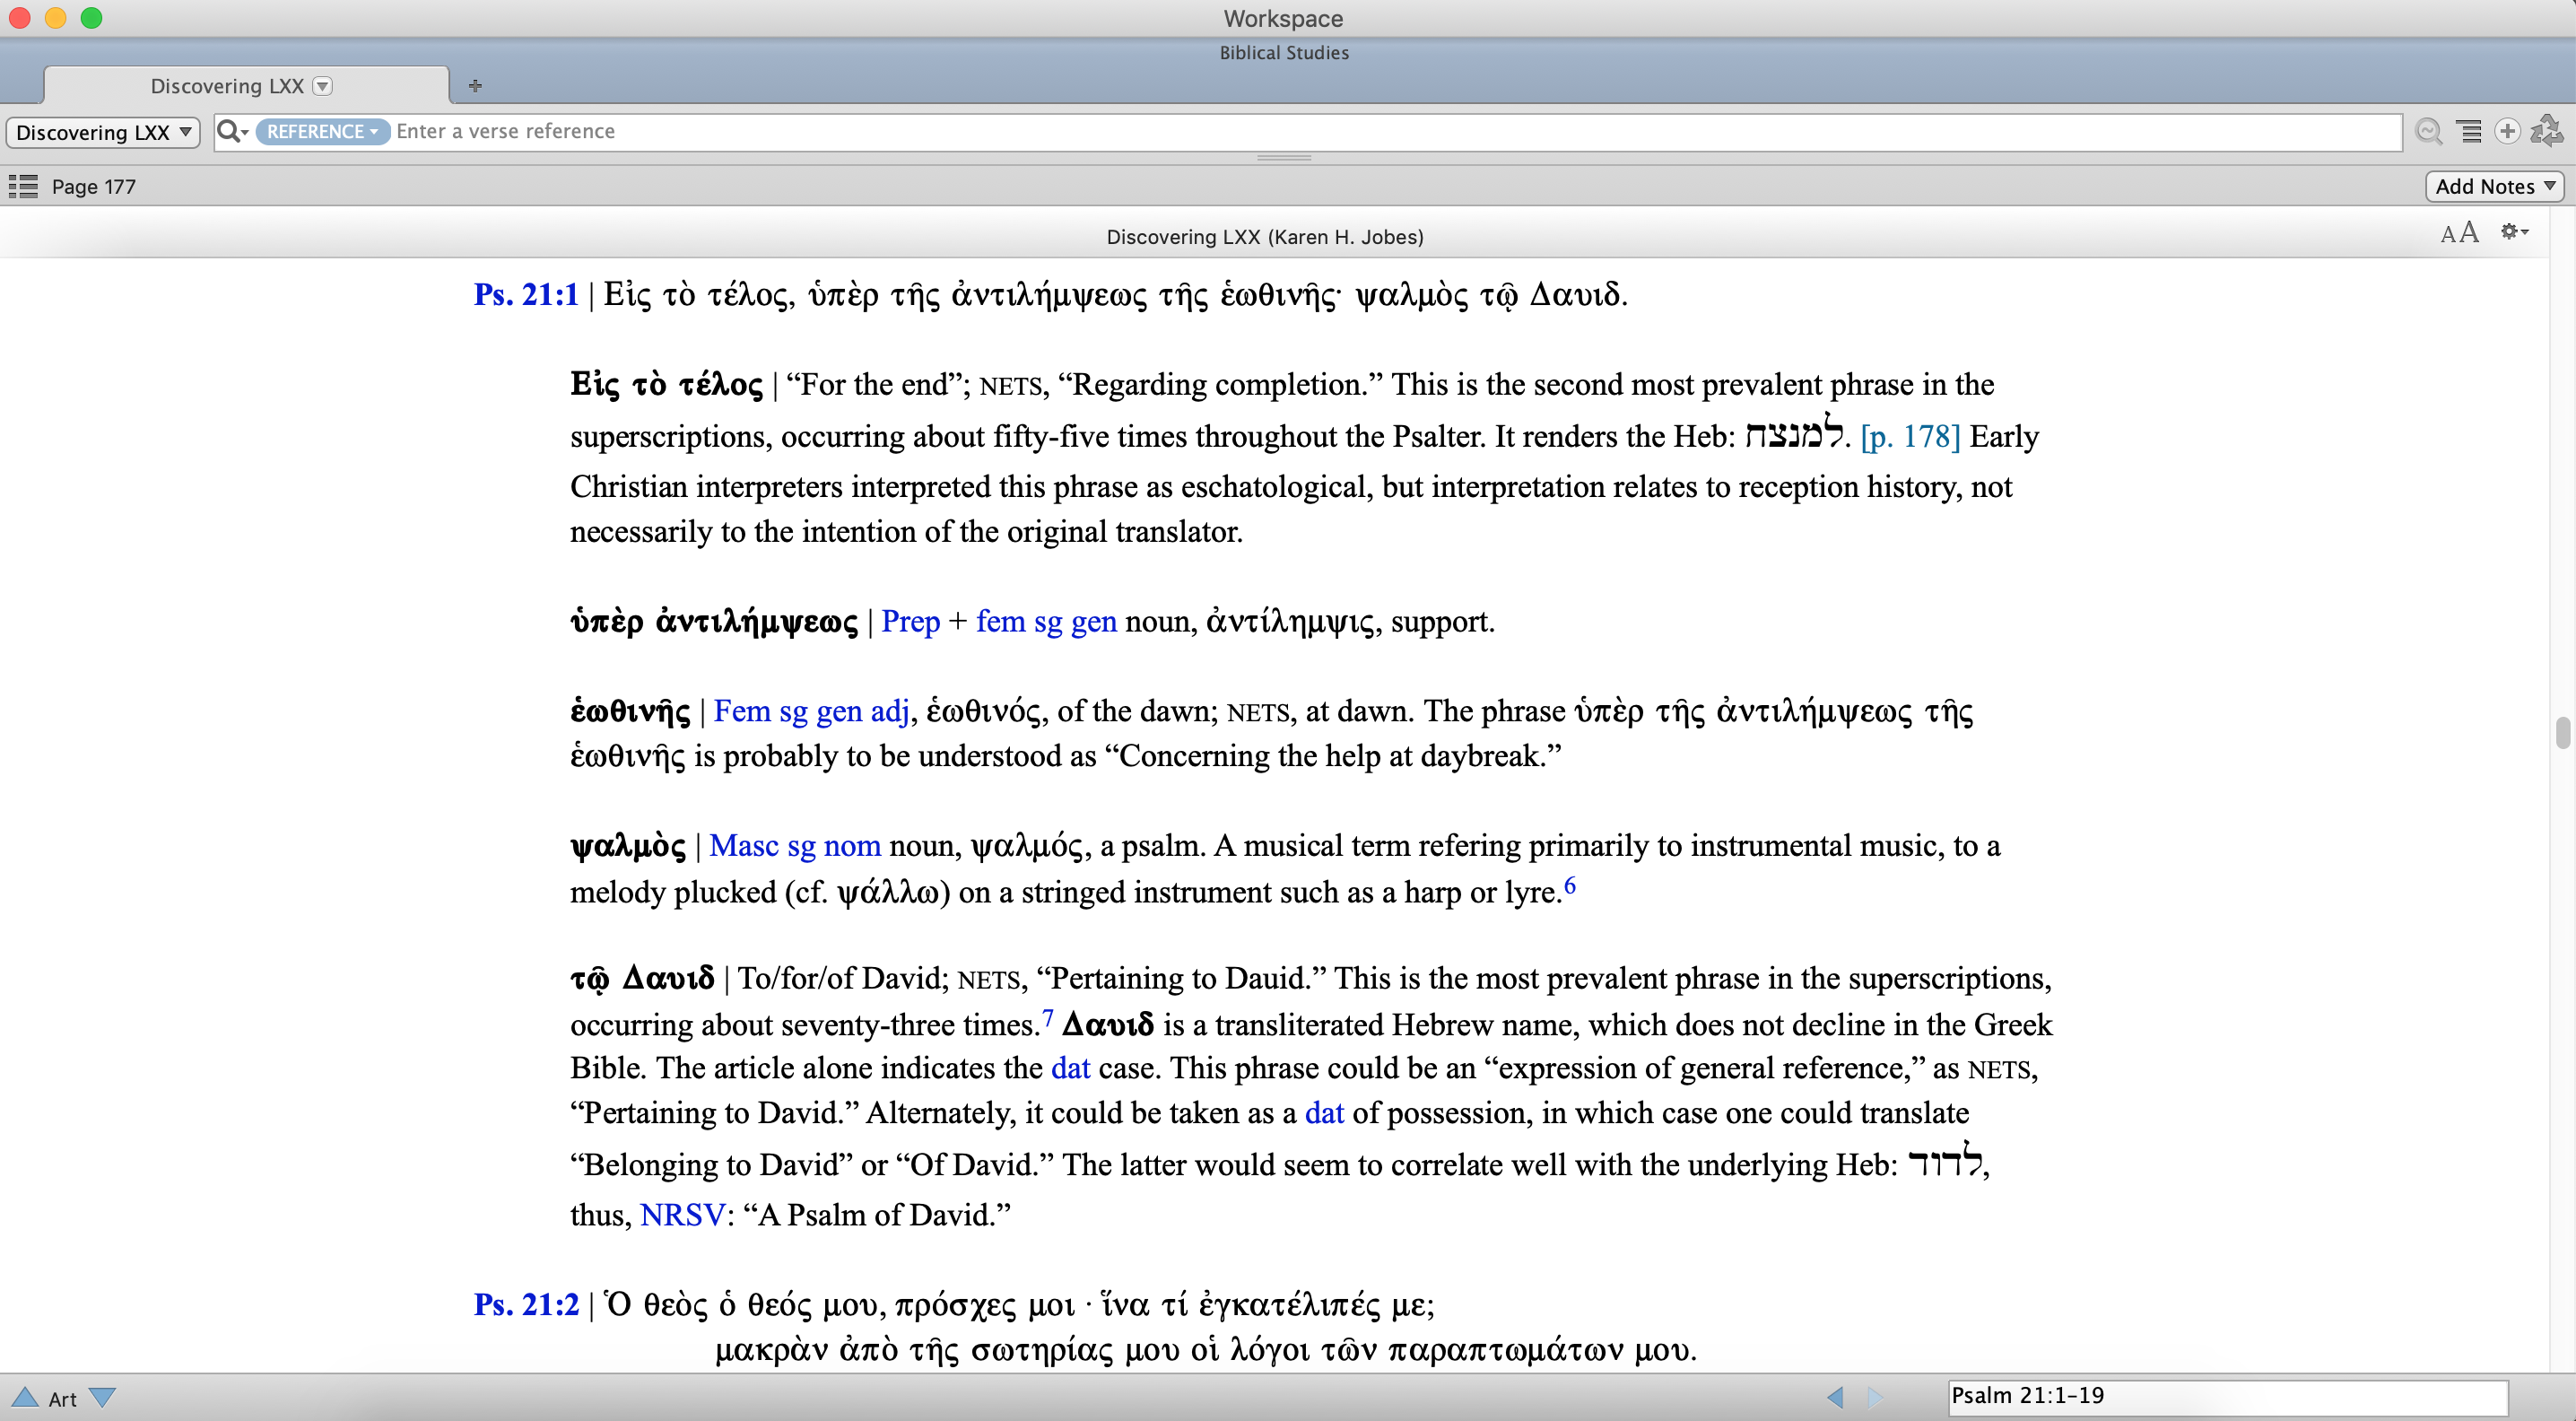Image resolution: width=2576 pixels, height=1421 pixels.
Task: Click the circled plus icon
Action: tap(2507, 132)
